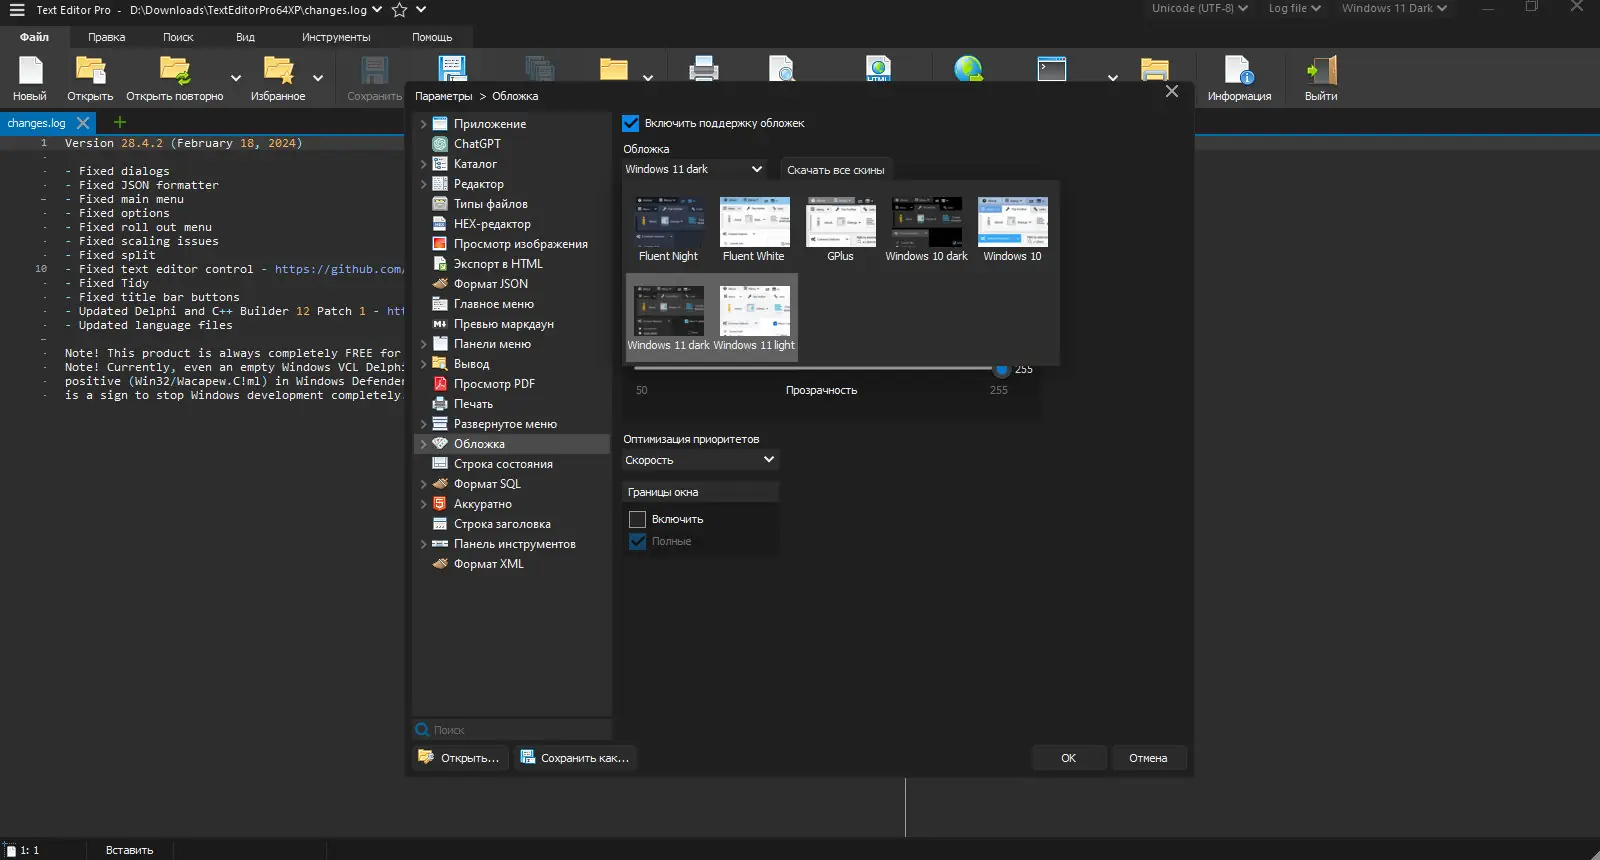The height and width of the screenshot is (860, 1600).
Task: Expand the Приложение tree node
Action: tap(423, 124)
